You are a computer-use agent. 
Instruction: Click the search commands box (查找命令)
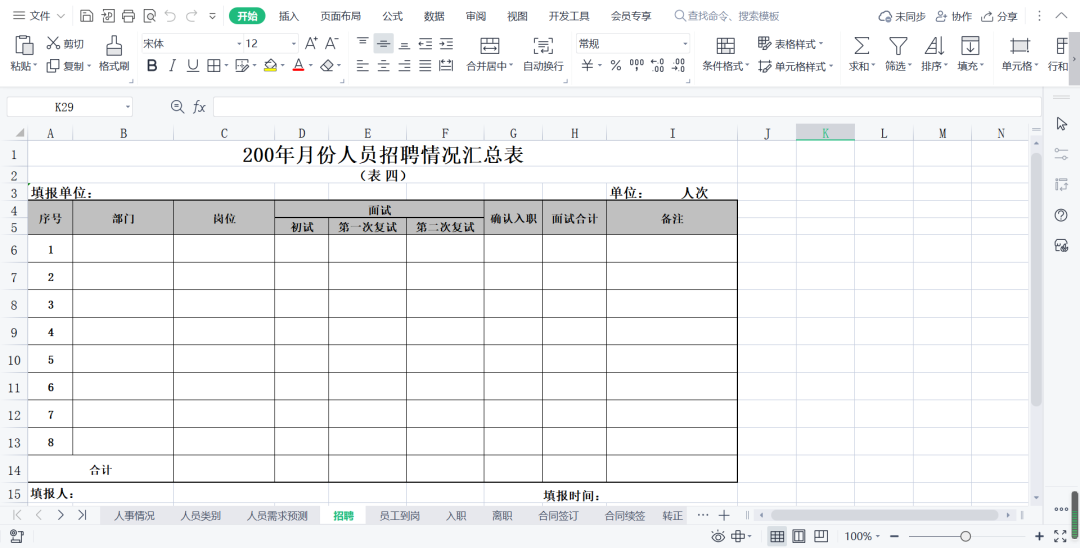coord(727,16)
